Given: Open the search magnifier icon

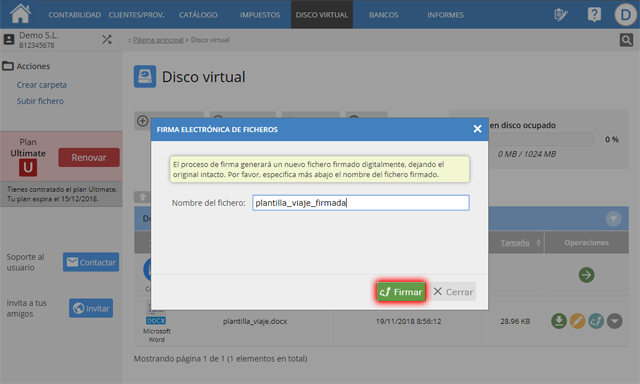Looking at the screenshot, I should coord(626,40).
